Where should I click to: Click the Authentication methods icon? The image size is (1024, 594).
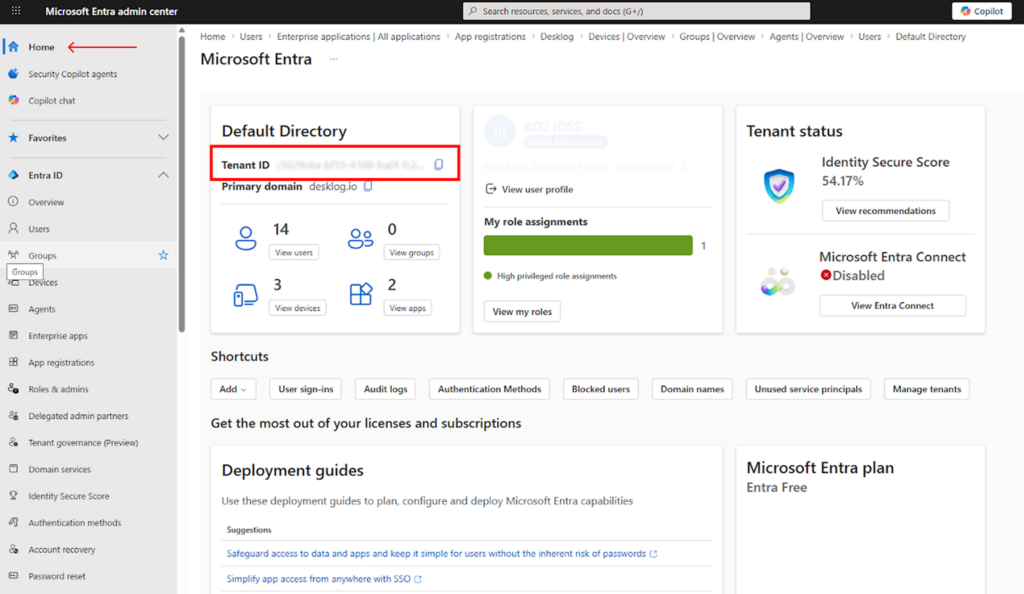(x=13, y=523)
